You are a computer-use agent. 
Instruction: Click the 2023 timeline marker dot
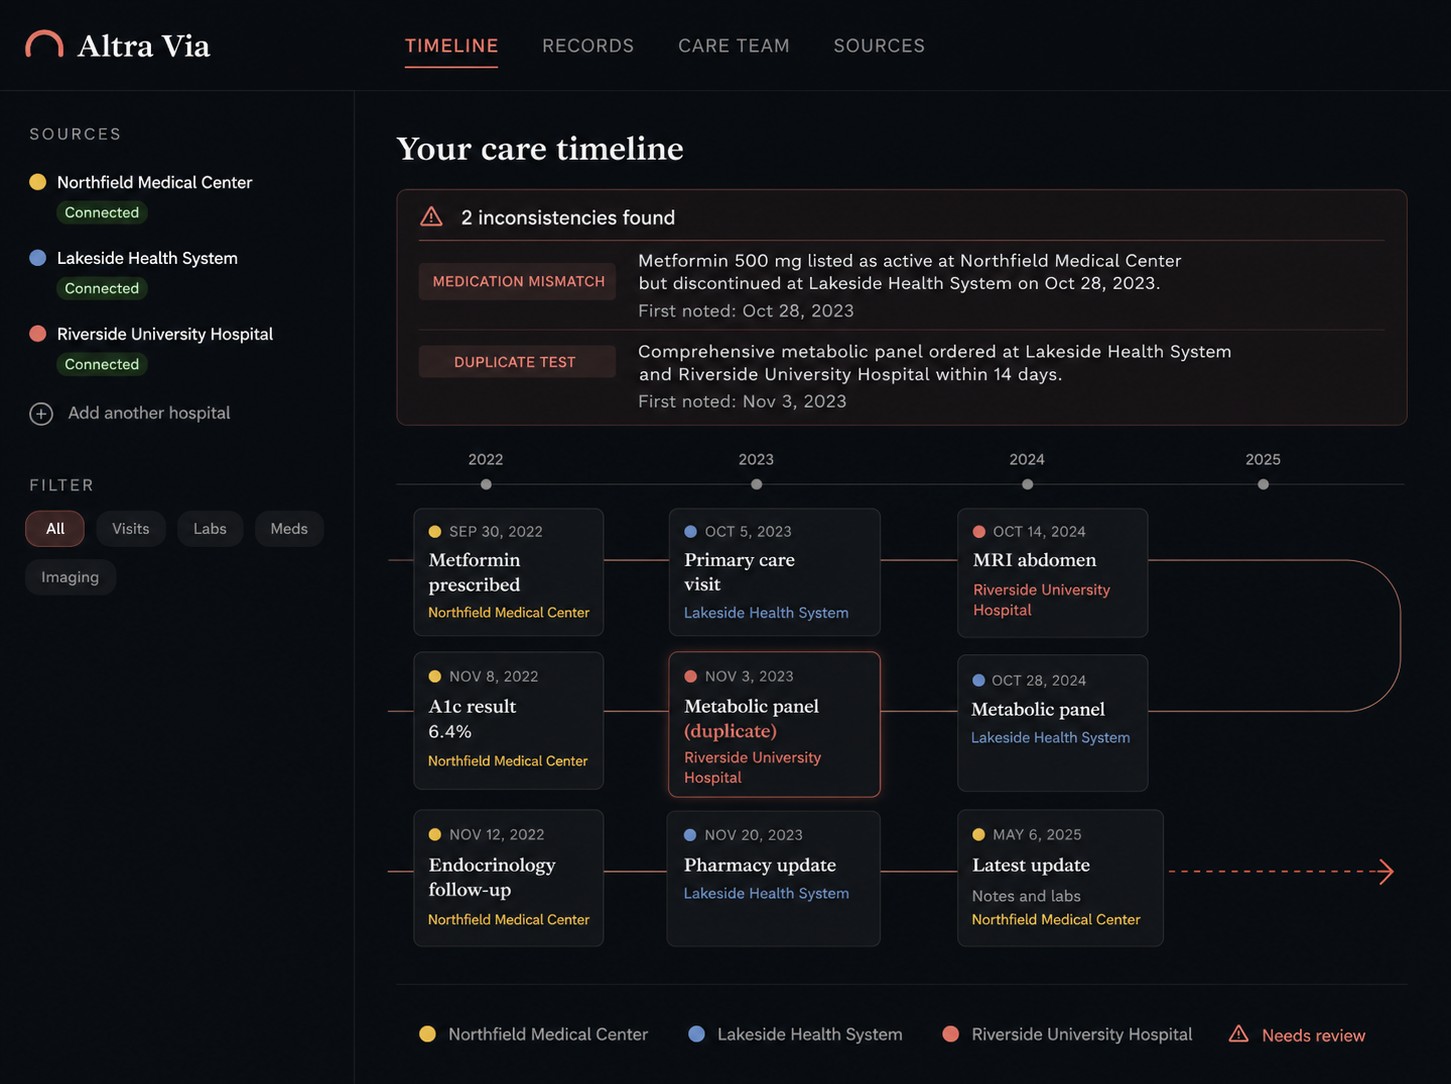pos(756,484)
